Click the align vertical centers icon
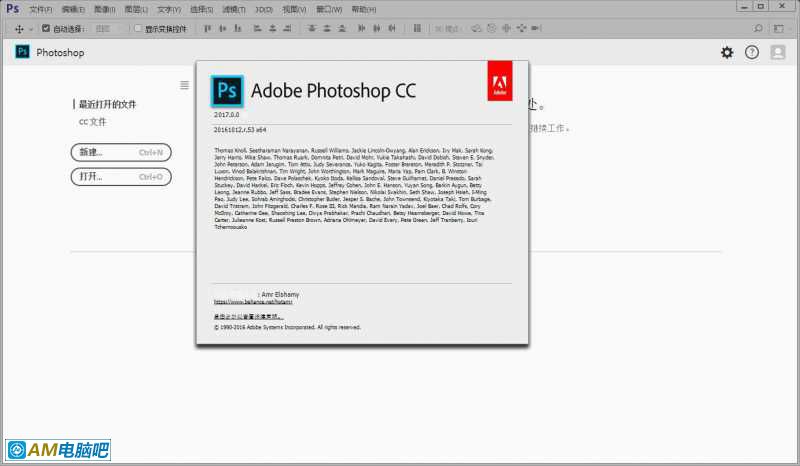Image resolution: width=800 pixels, height=466 pixels. tap(222, 29)
